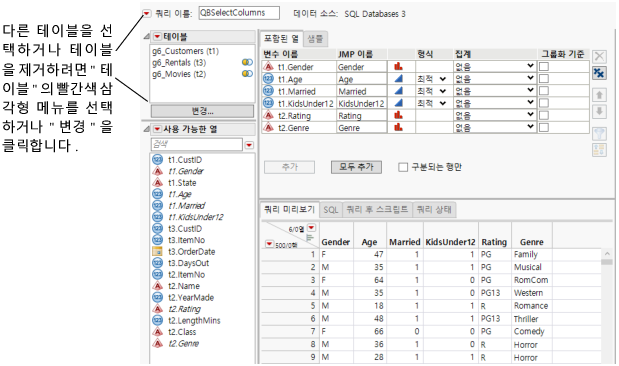This screenshot has height=366, width=619.
Task: Click numeric icon of t2.ItemNo
Action: coord(158,274)
